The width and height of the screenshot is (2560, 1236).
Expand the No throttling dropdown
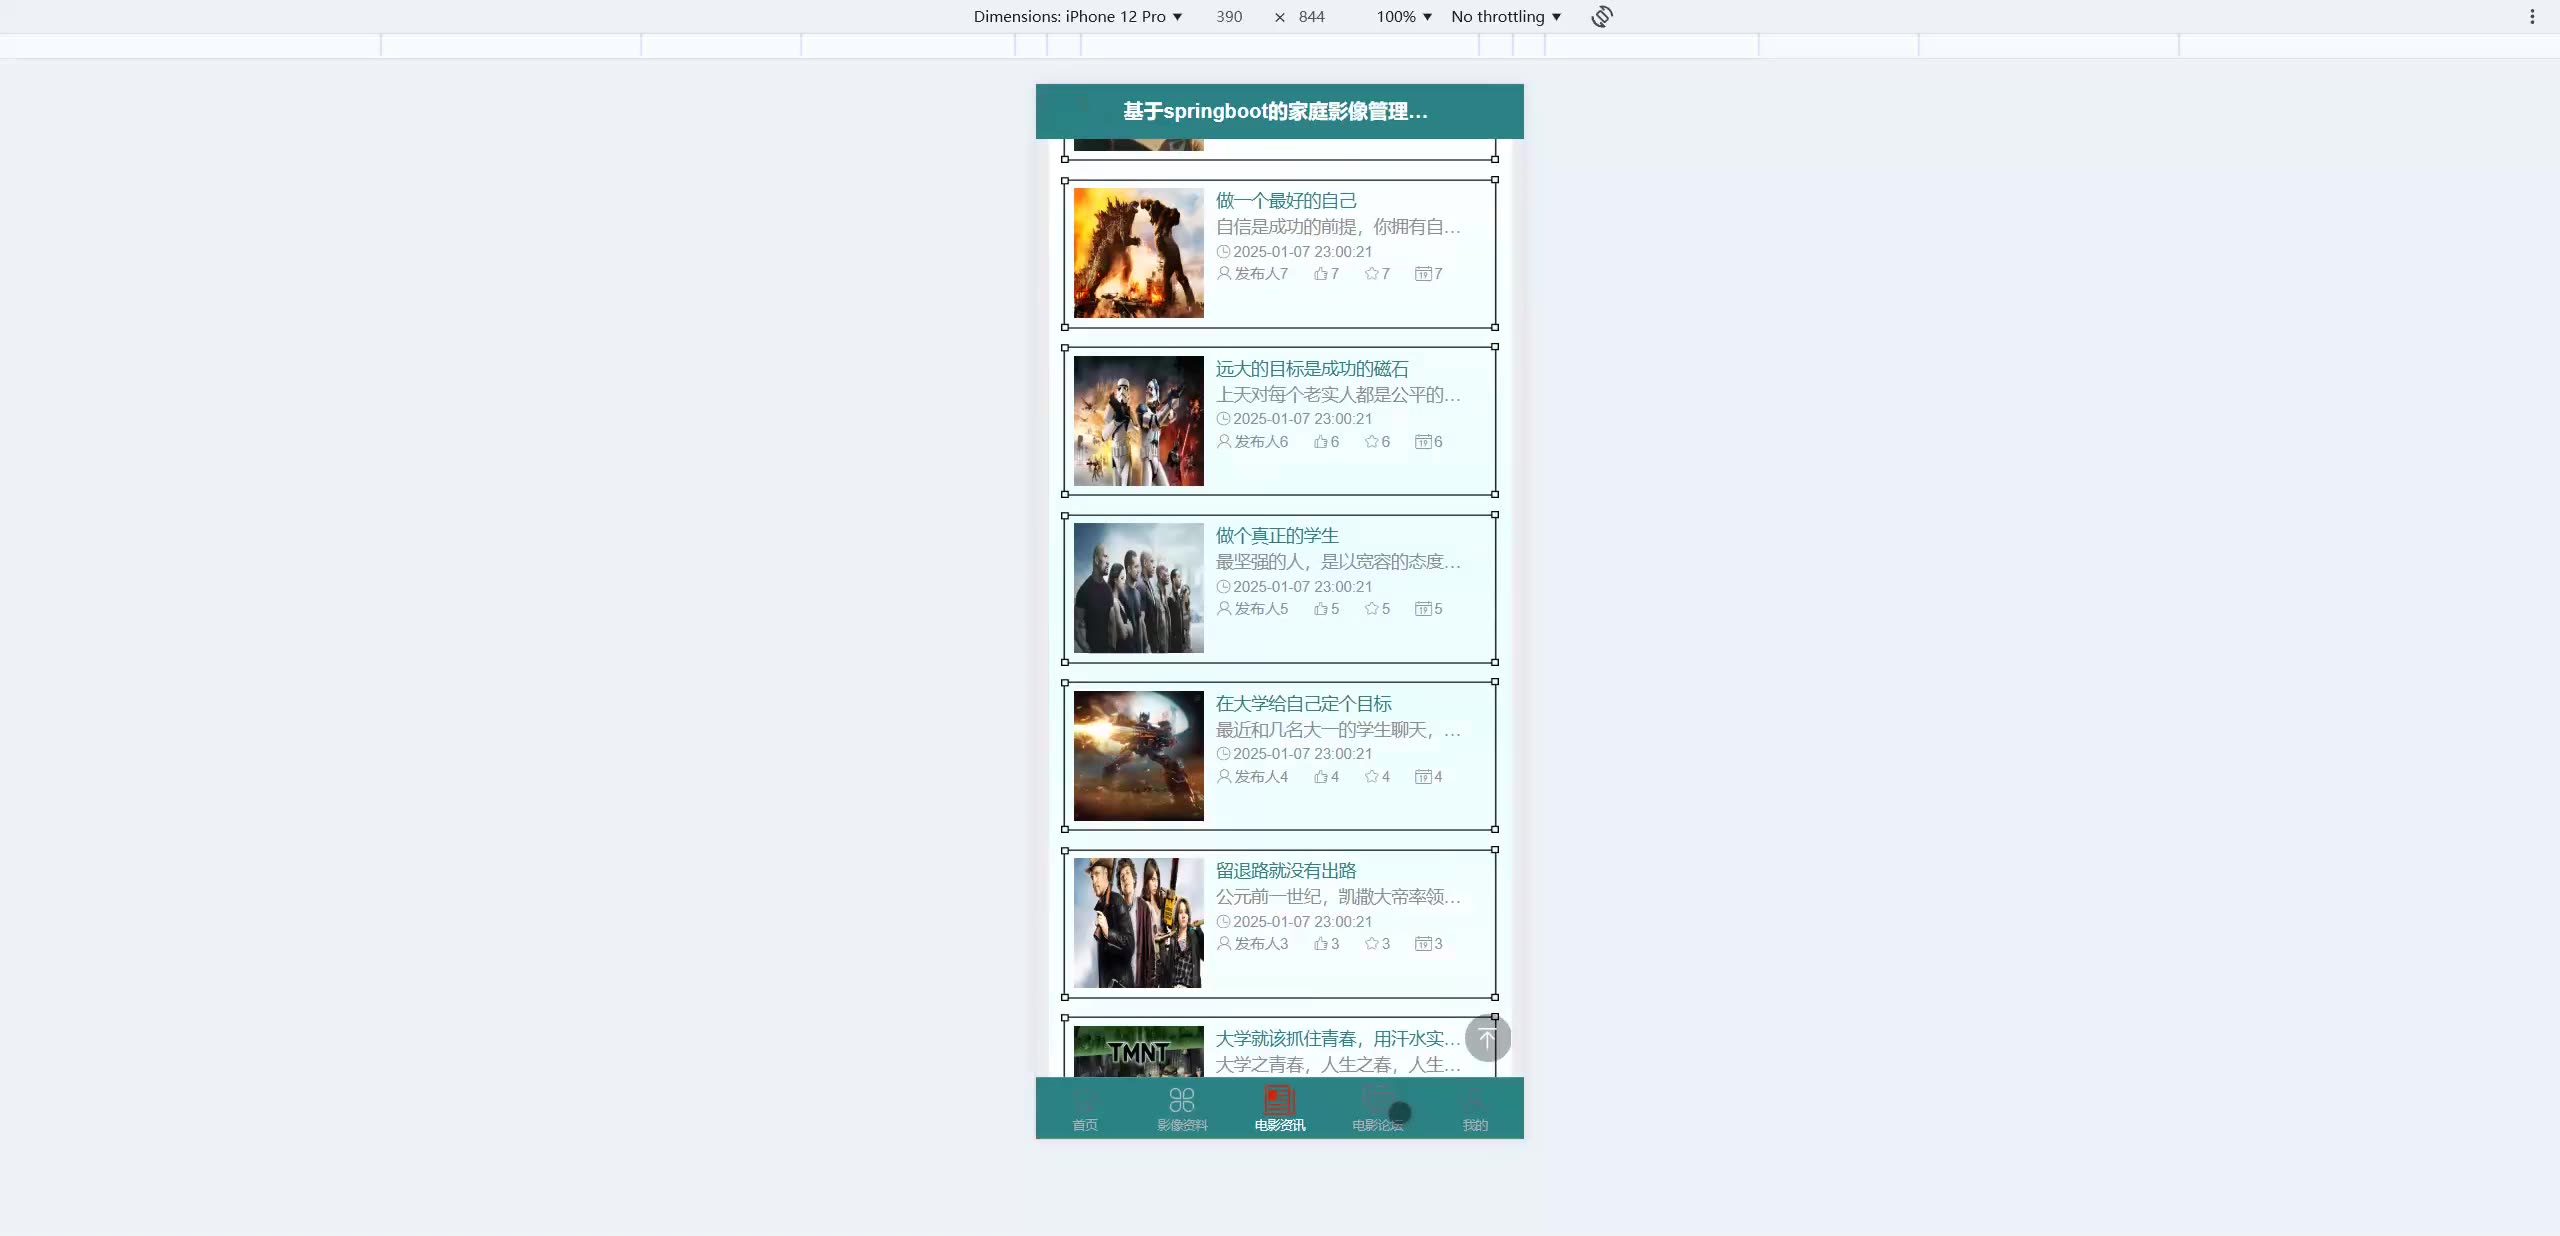click(x=1505, y=17)
